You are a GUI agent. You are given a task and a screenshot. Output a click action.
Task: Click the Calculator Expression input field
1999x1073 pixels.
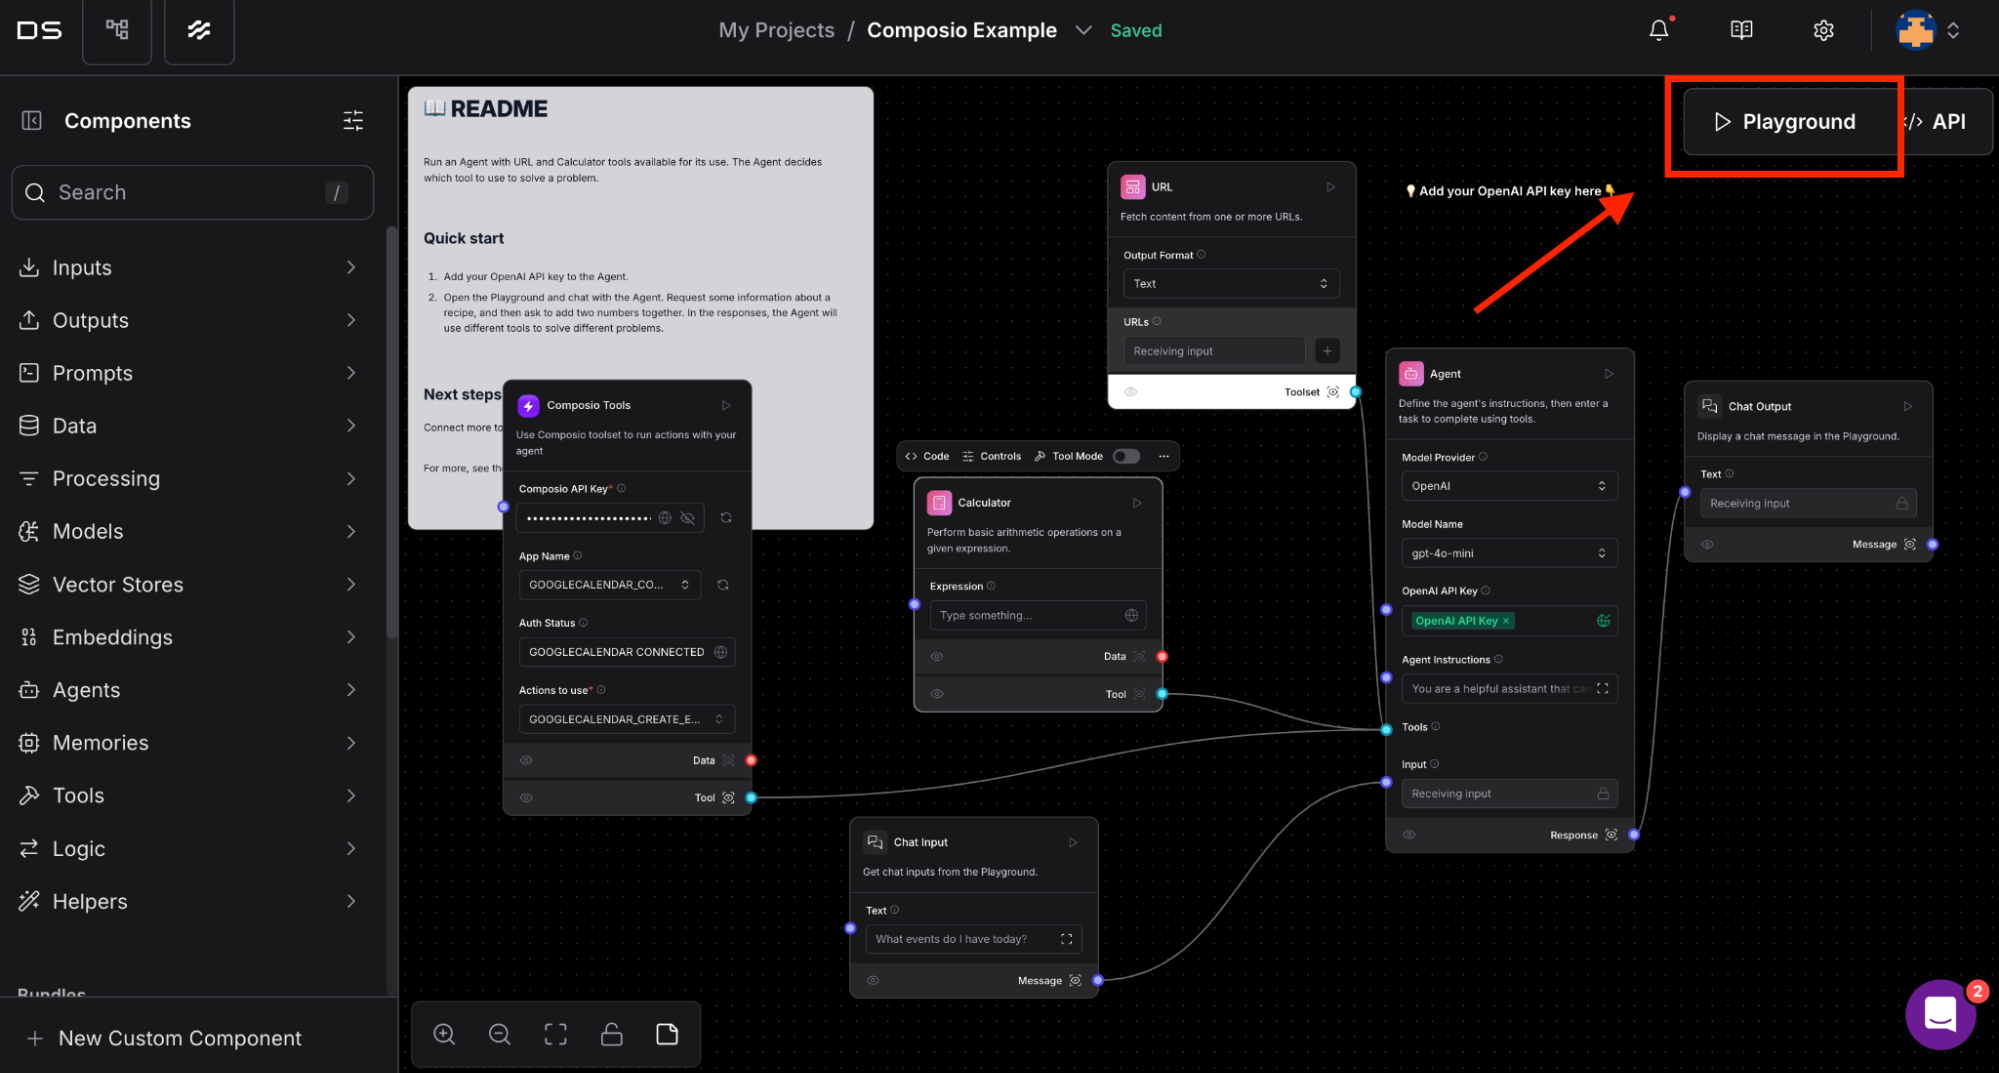tap(1028, 616)
